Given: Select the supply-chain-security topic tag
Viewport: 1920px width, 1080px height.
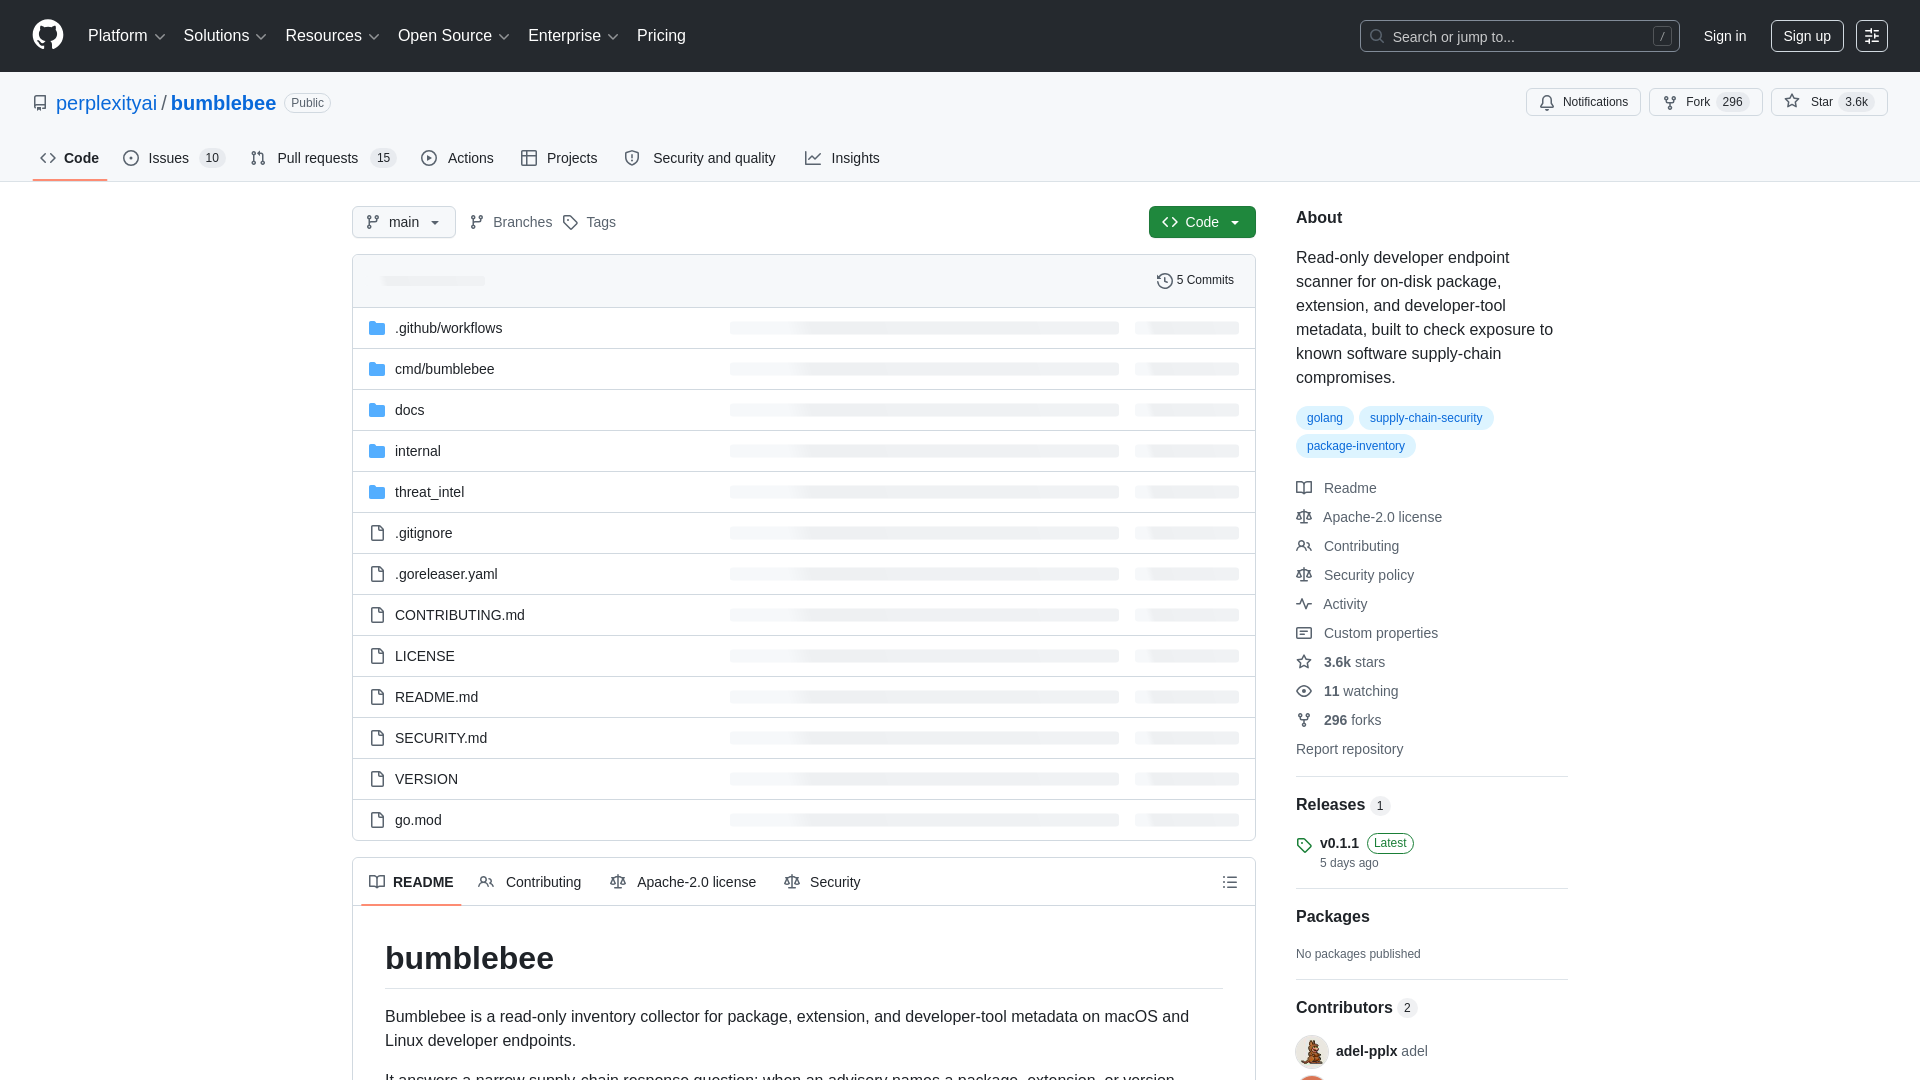Looking at the screenshot, I should pos(1426,418).
